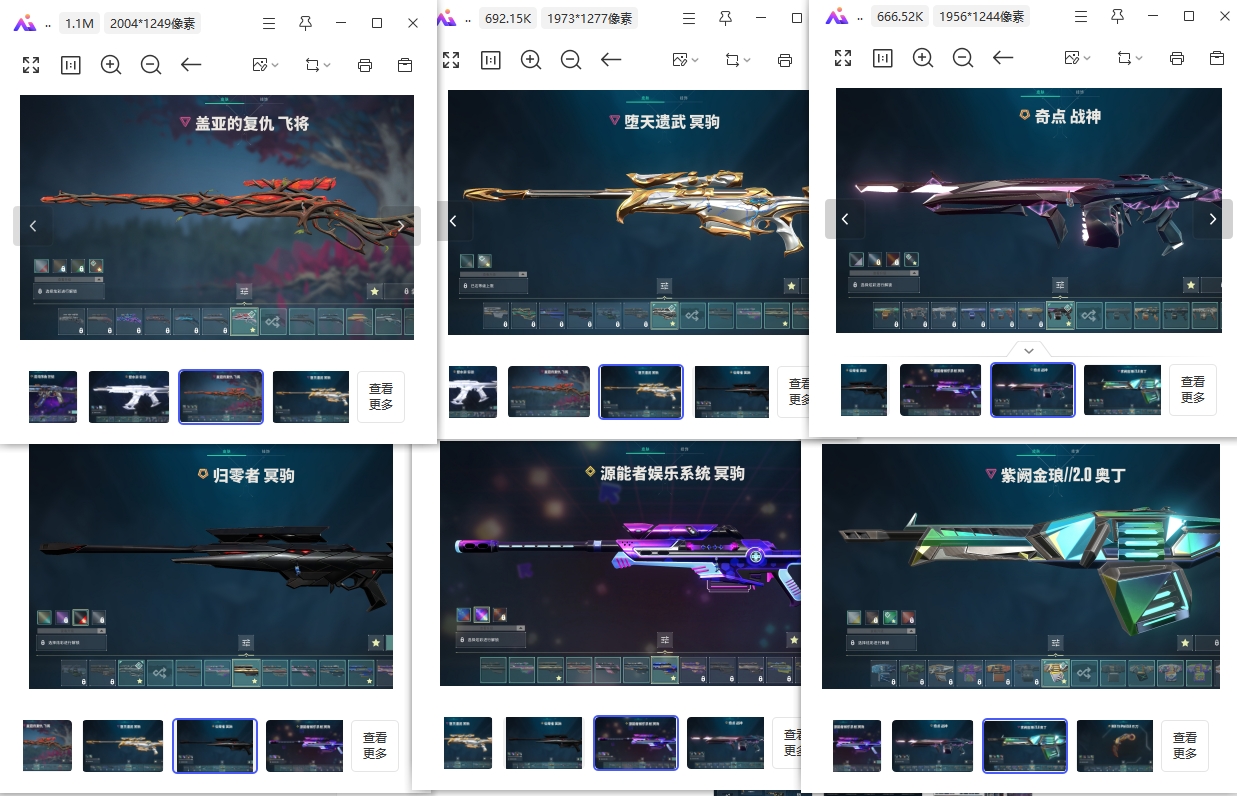1237x796 pixels.
Task: Print the image from the 666.52K window
Action: (x=1177, y=58)
